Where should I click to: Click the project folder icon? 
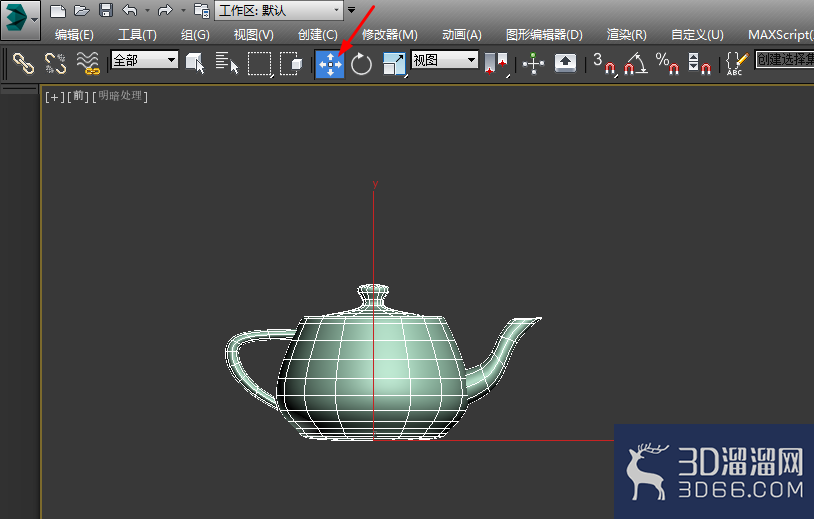coord(201,10)
